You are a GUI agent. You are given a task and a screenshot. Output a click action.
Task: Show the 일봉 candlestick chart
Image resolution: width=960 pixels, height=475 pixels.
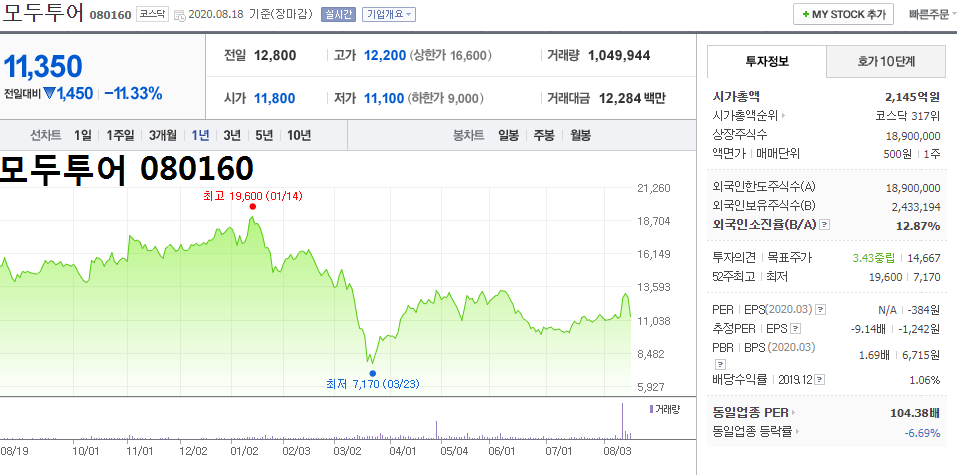click(508, 135)
